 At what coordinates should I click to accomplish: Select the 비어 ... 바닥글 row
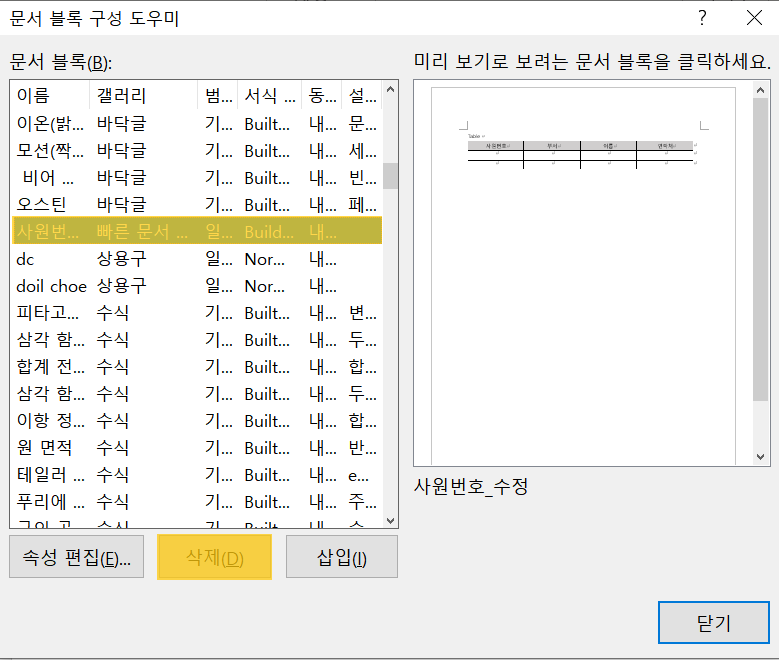197,177
